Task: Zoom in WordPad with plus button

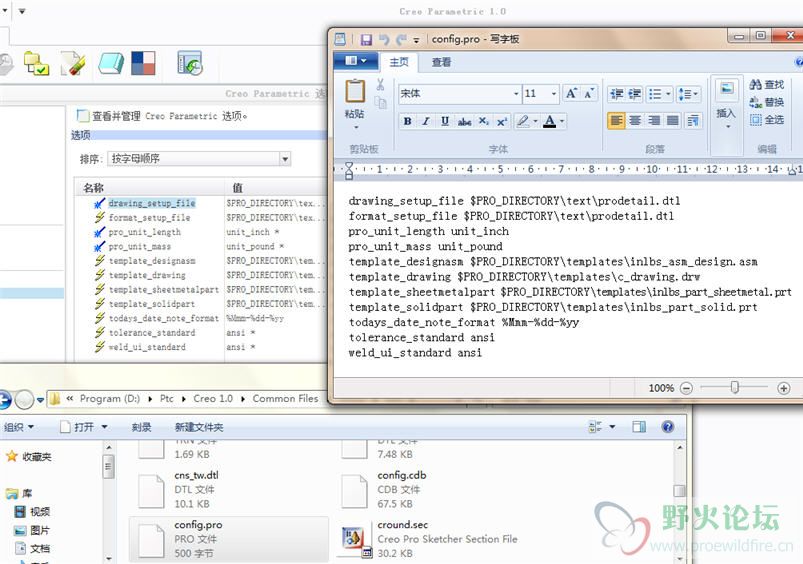Action: (x=784, y=388)
